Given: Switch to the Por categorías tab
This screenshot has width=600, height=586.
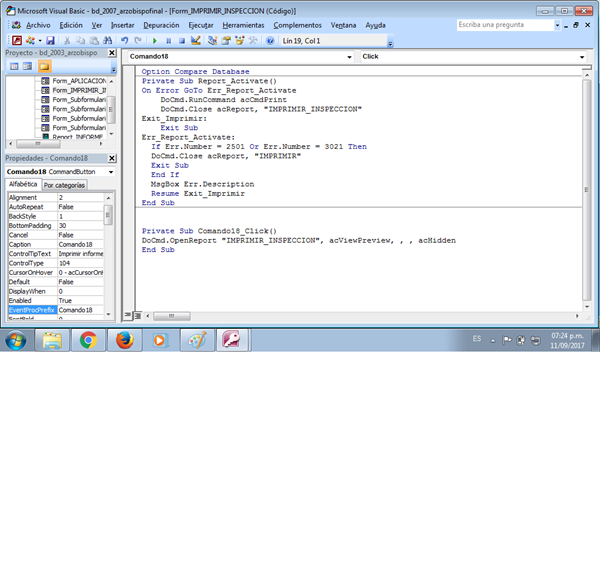Looking at the screenshot, I should (x=63, y=185).
